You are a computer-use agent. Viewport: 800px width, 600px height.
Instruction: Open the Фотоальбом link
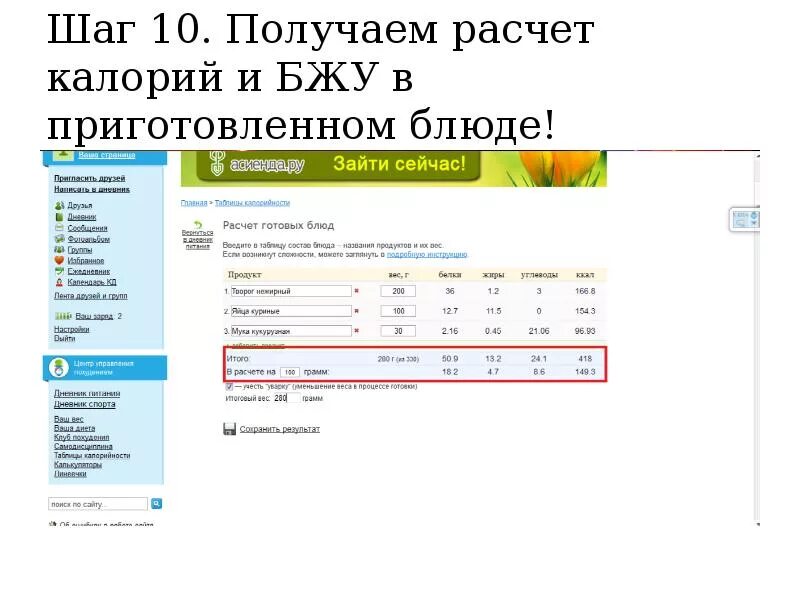click(x=89, y=239)
